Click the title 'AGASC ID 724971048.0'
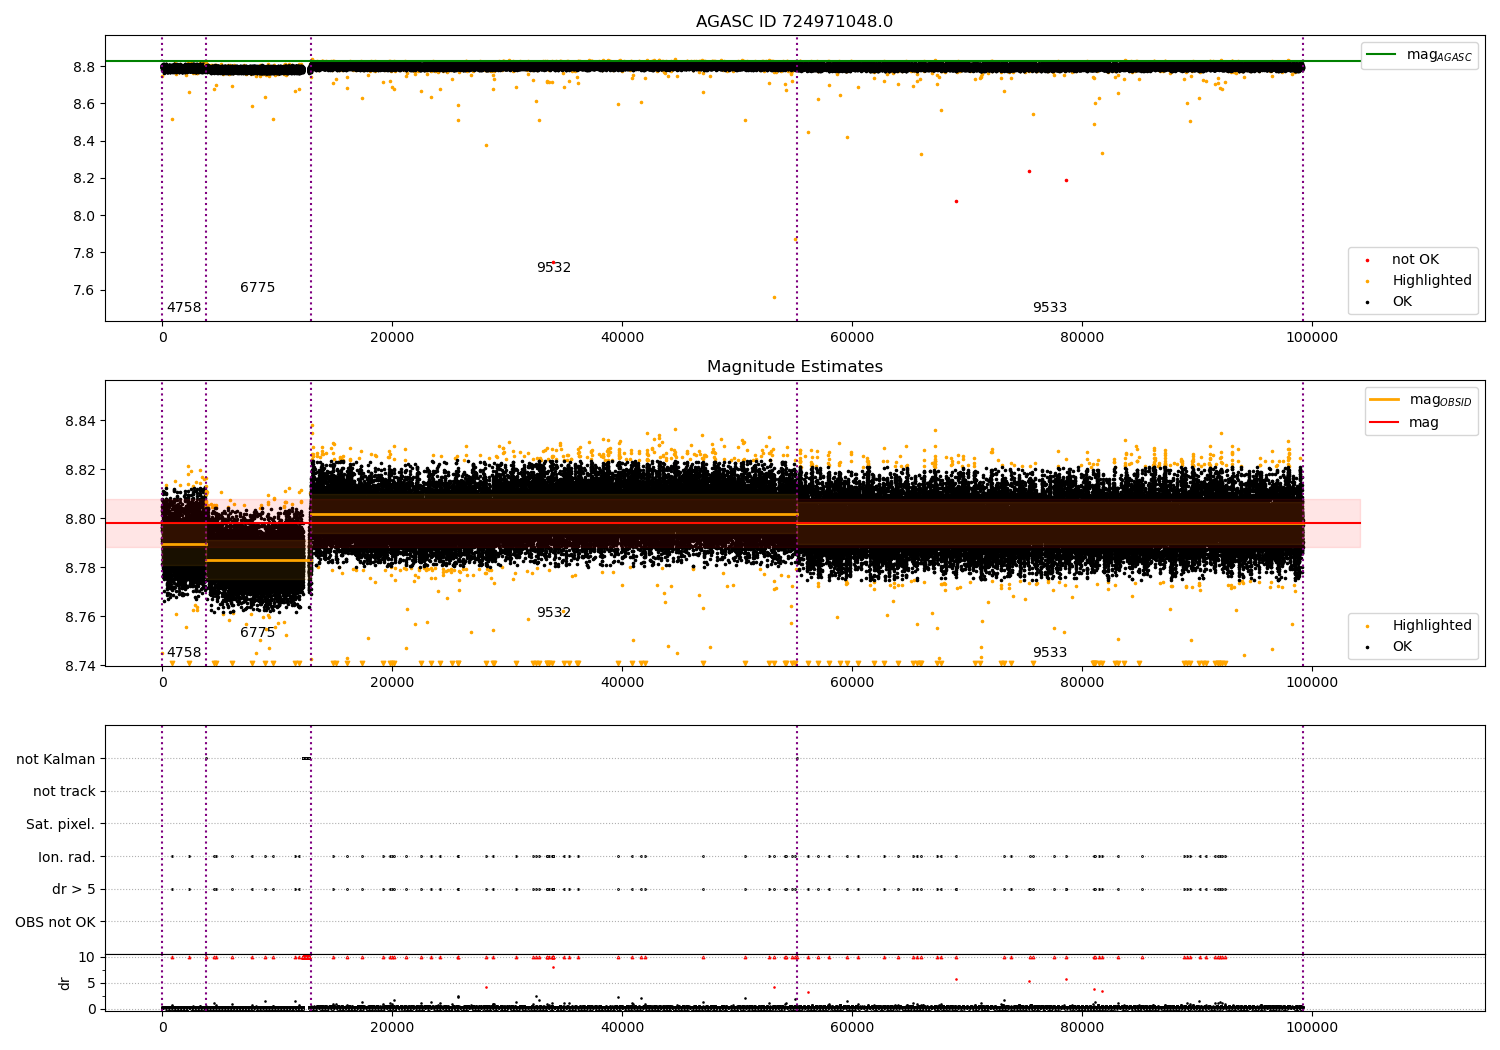1500x1050 pixels. tap(794, 22)
